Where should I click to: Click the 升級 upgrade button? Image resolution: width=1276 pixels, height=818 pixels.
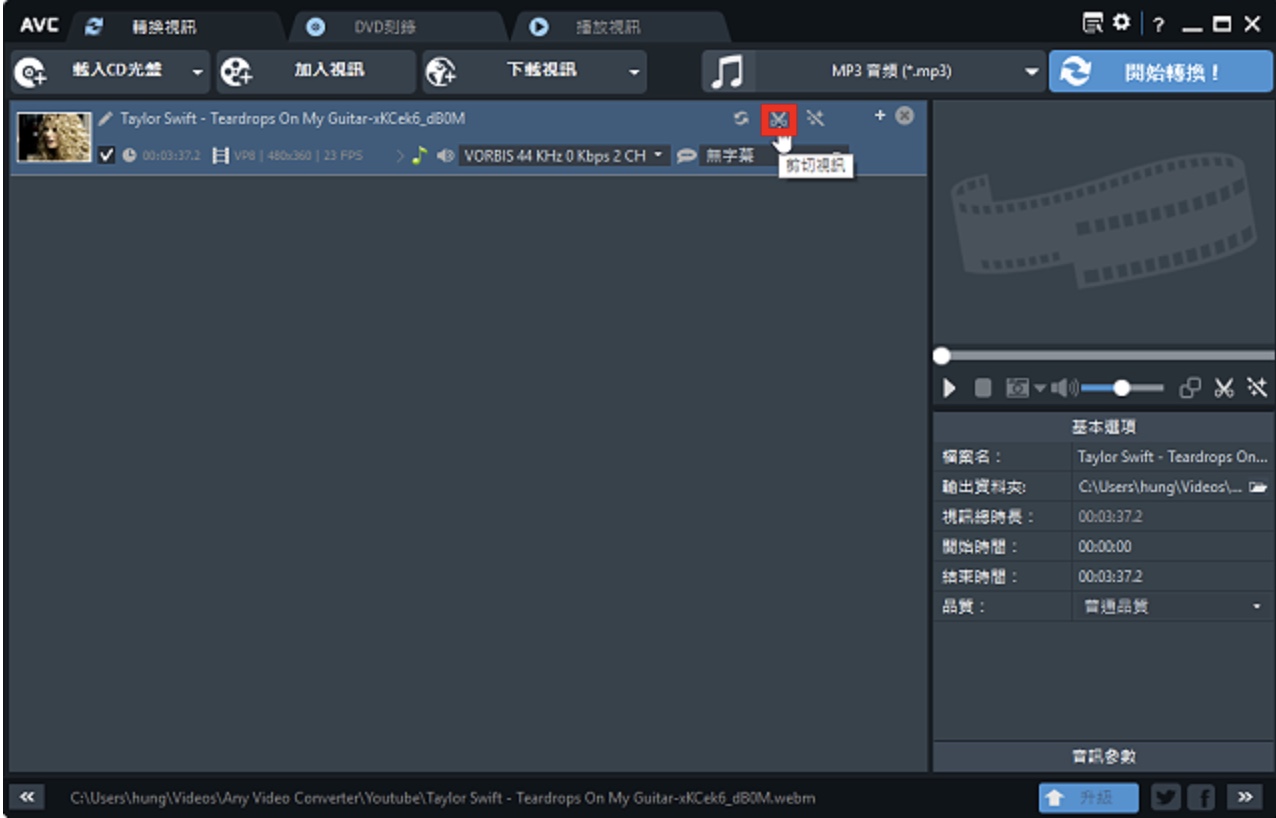click(x=1089, y=797)
